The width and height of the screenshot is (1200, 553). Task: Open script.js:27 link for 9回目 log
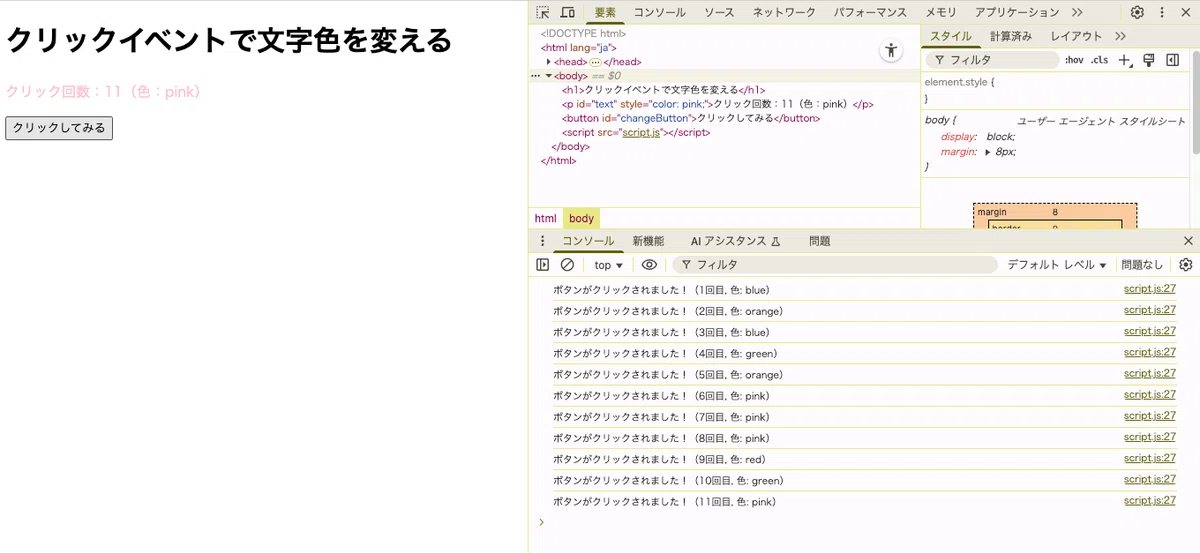coord(1149,458)
